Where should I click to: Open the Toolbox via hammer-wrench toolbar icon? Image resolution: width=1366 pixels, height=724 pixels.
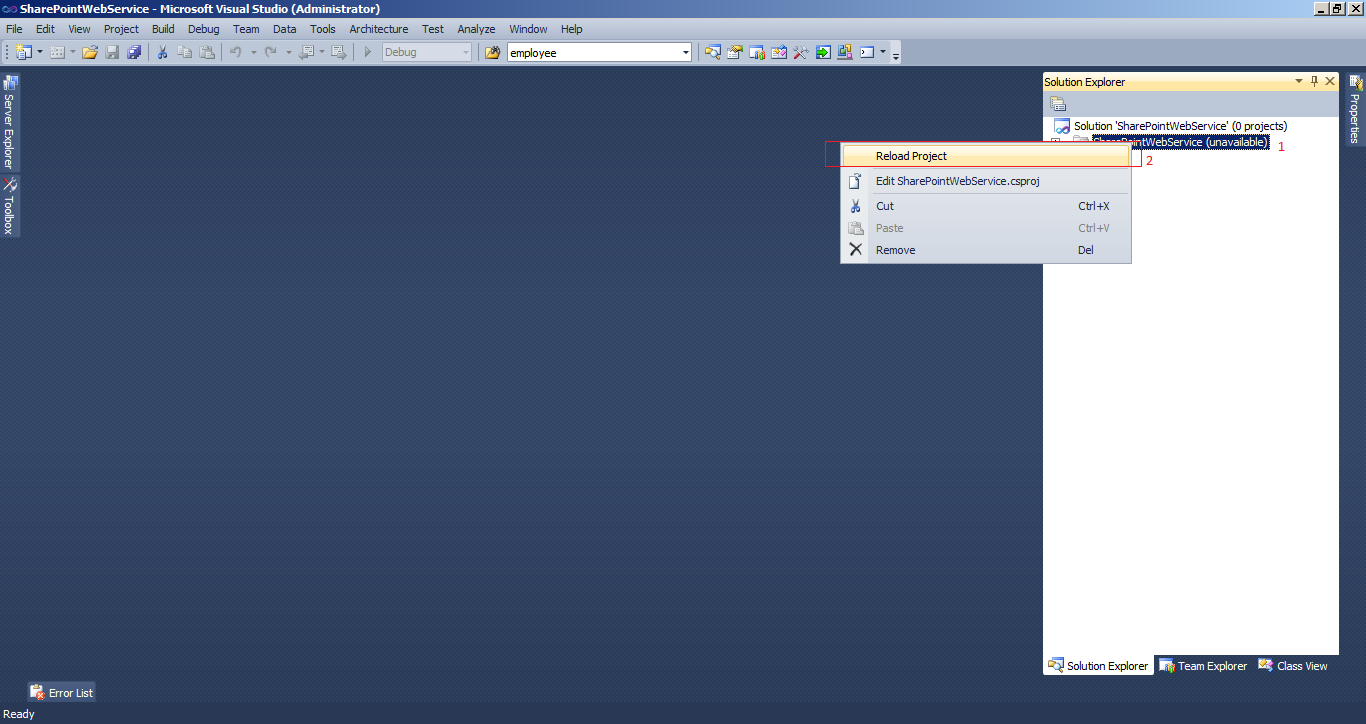[x=801, y=52]
